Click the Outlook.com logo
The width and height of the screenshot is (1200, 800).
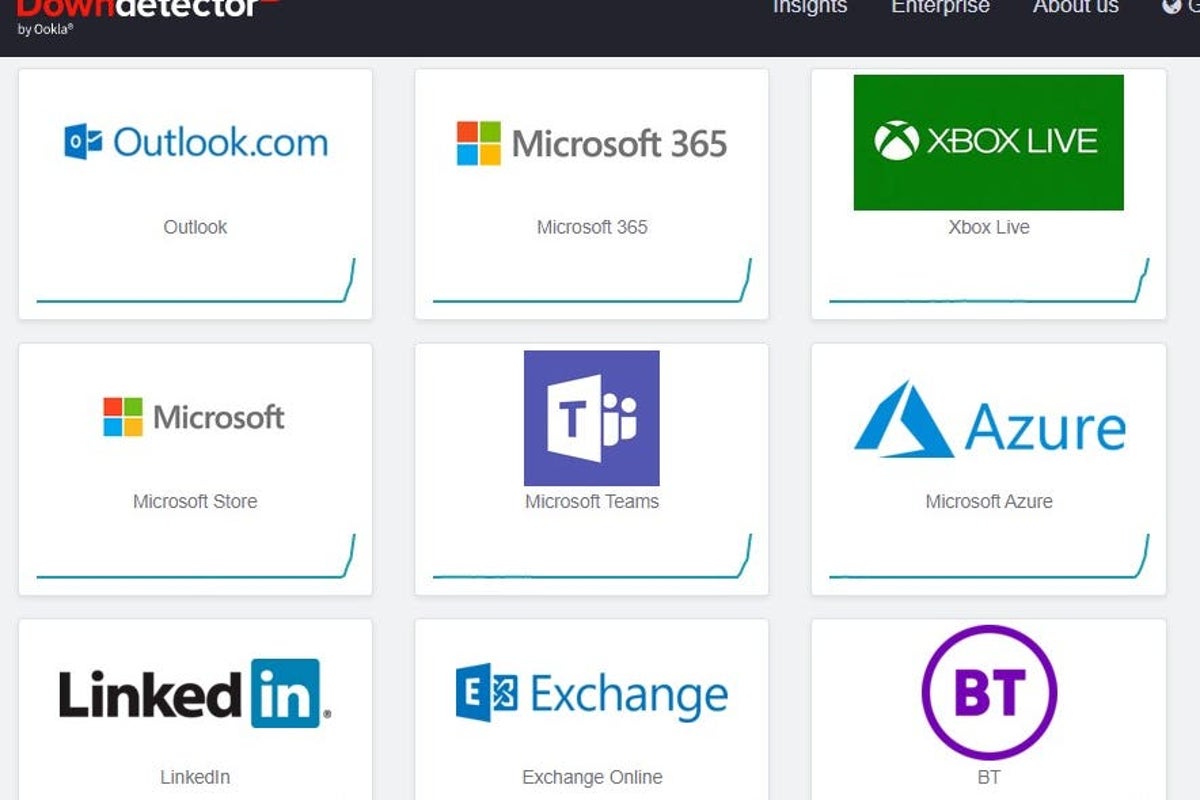point(196,142)
